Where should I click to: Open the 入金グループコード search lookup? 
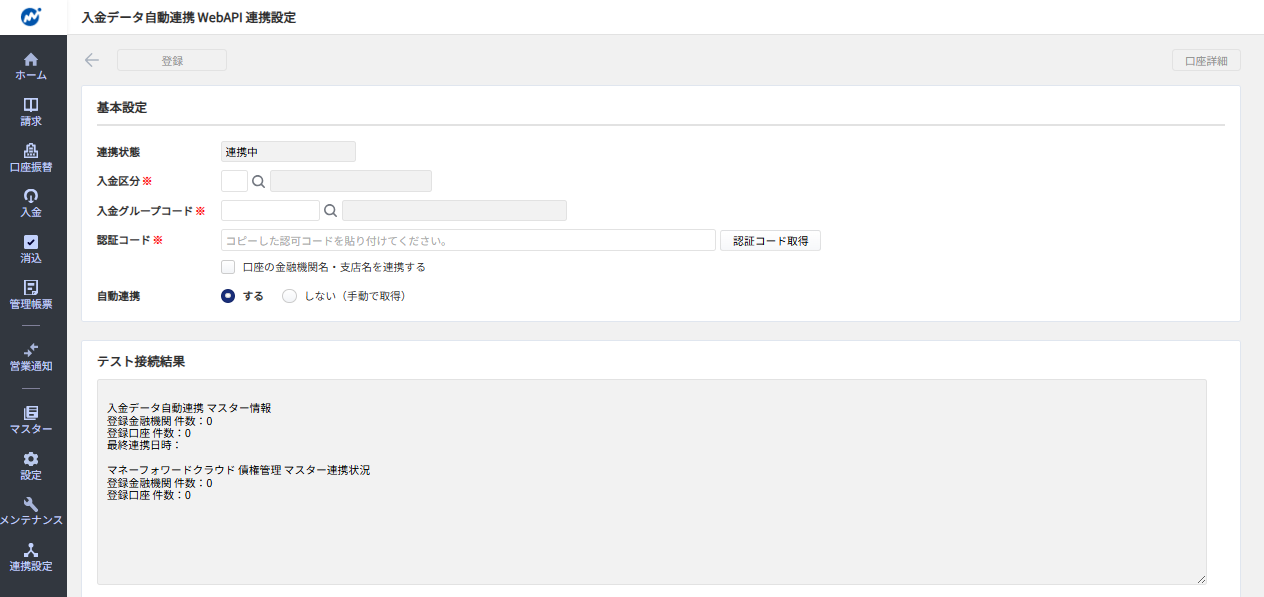tap(330, 211)
